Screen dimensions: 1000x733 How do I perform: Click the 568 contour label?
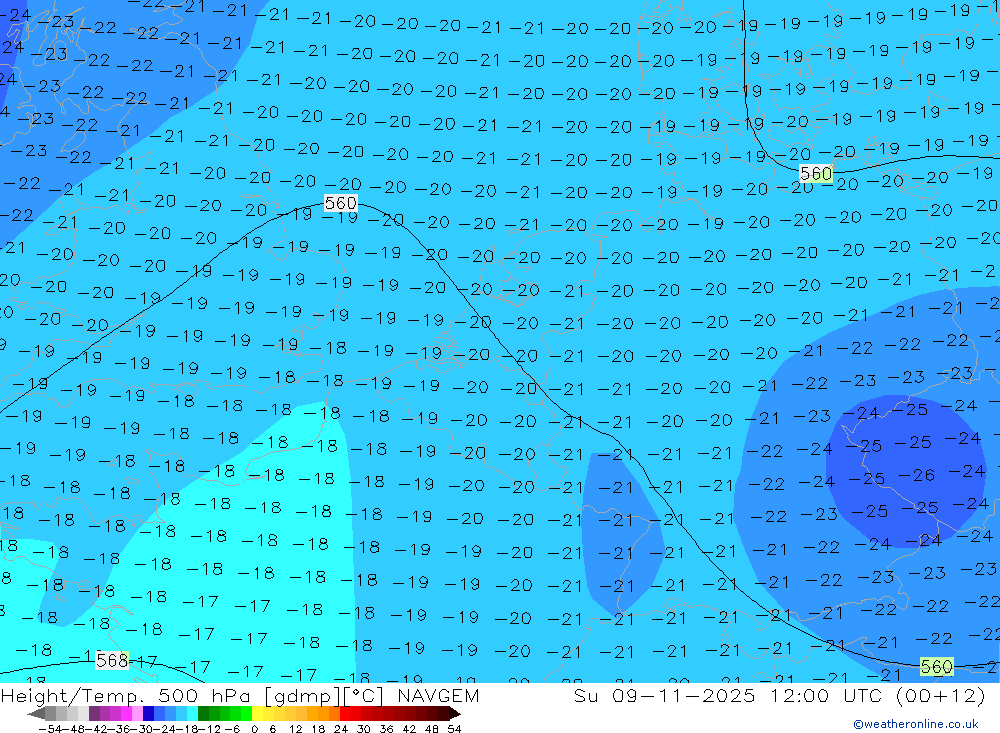(112, 660)
